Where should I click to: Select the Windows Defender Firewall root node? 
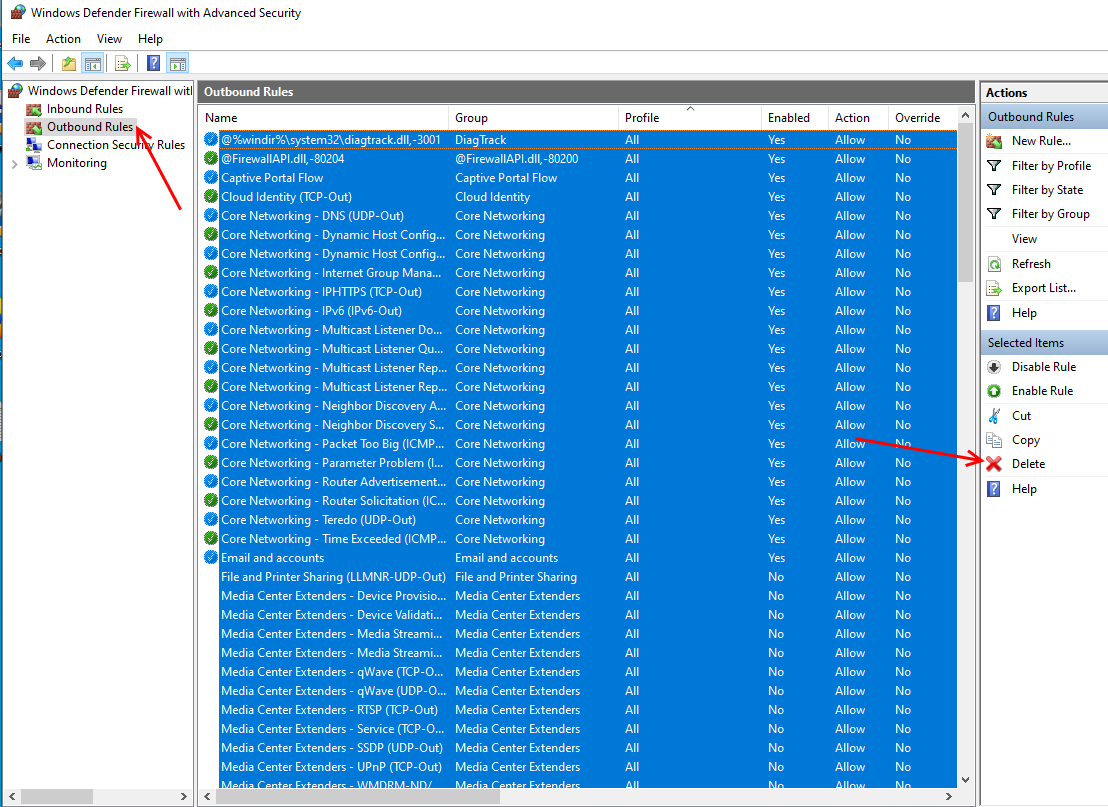[110, 90]
